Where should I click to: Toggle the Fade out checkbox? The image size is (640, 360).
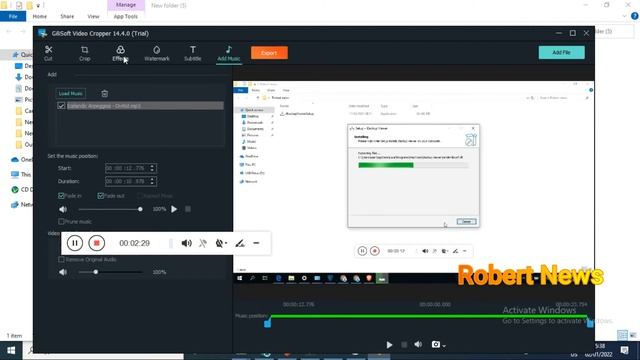click(x=100, y=196)
